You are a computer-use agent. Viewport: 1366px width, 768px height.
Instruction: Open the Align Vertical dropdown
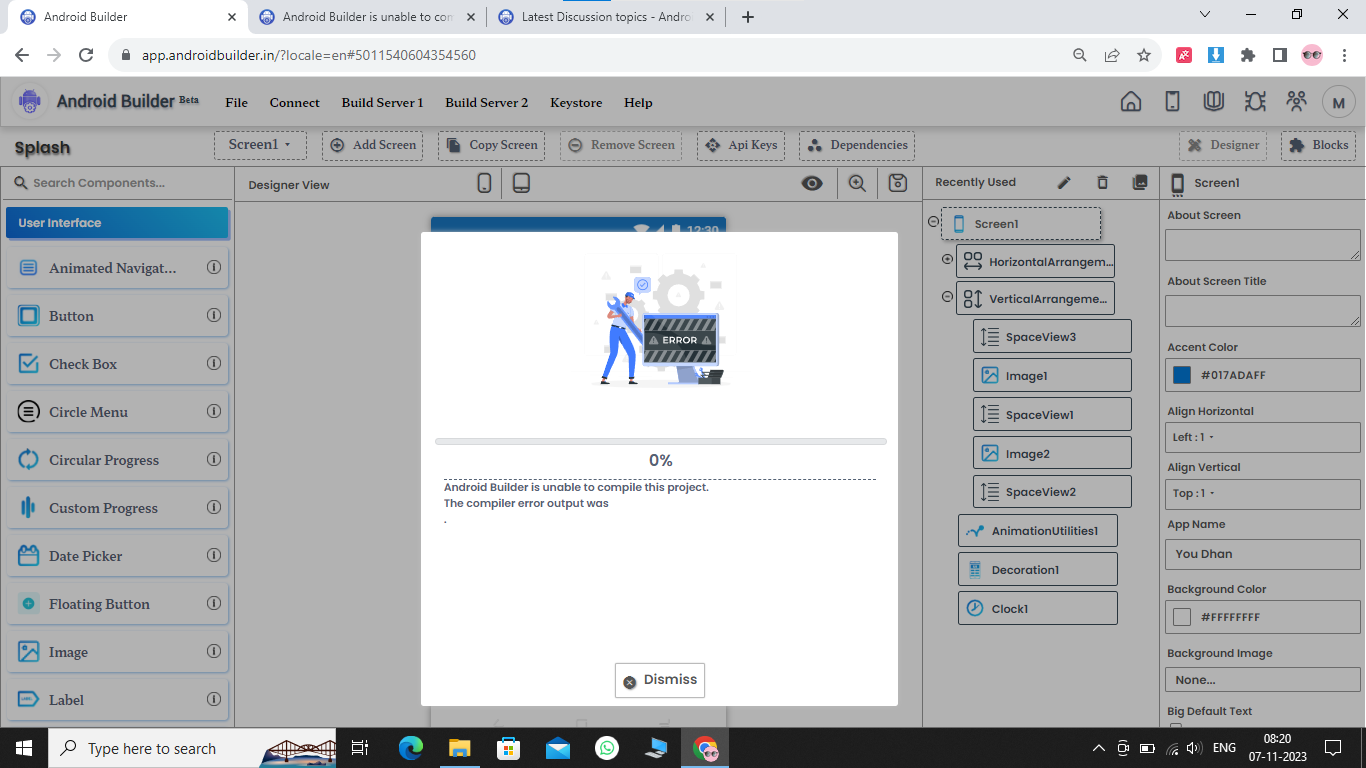(x=1262, y=493)
